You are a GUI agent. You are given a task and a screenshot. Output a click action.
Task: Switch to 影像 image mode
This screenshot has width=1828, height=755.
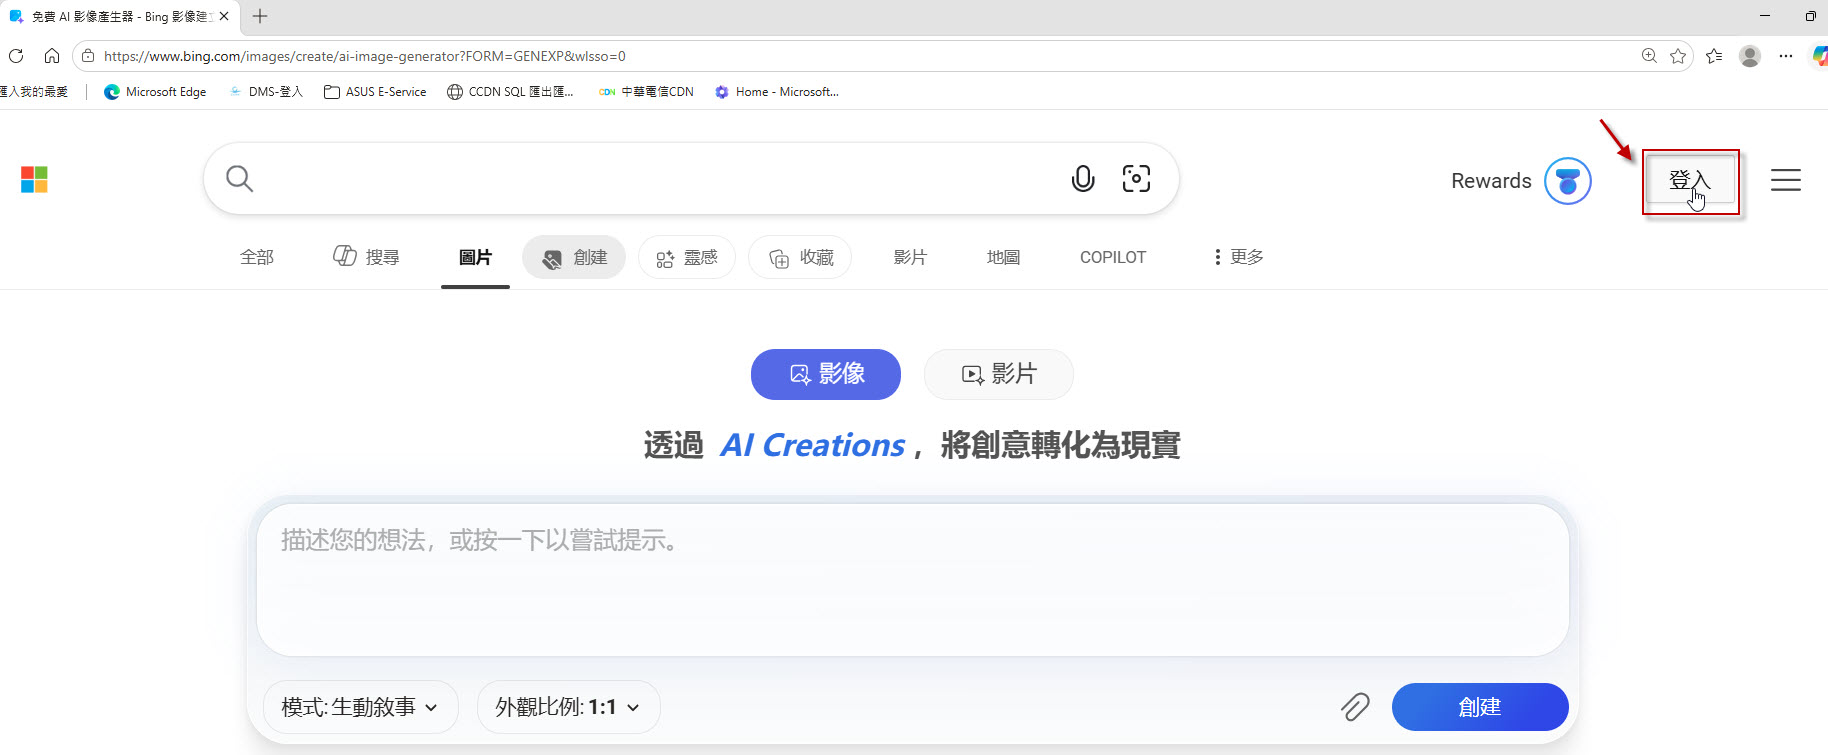pos(826,374)
